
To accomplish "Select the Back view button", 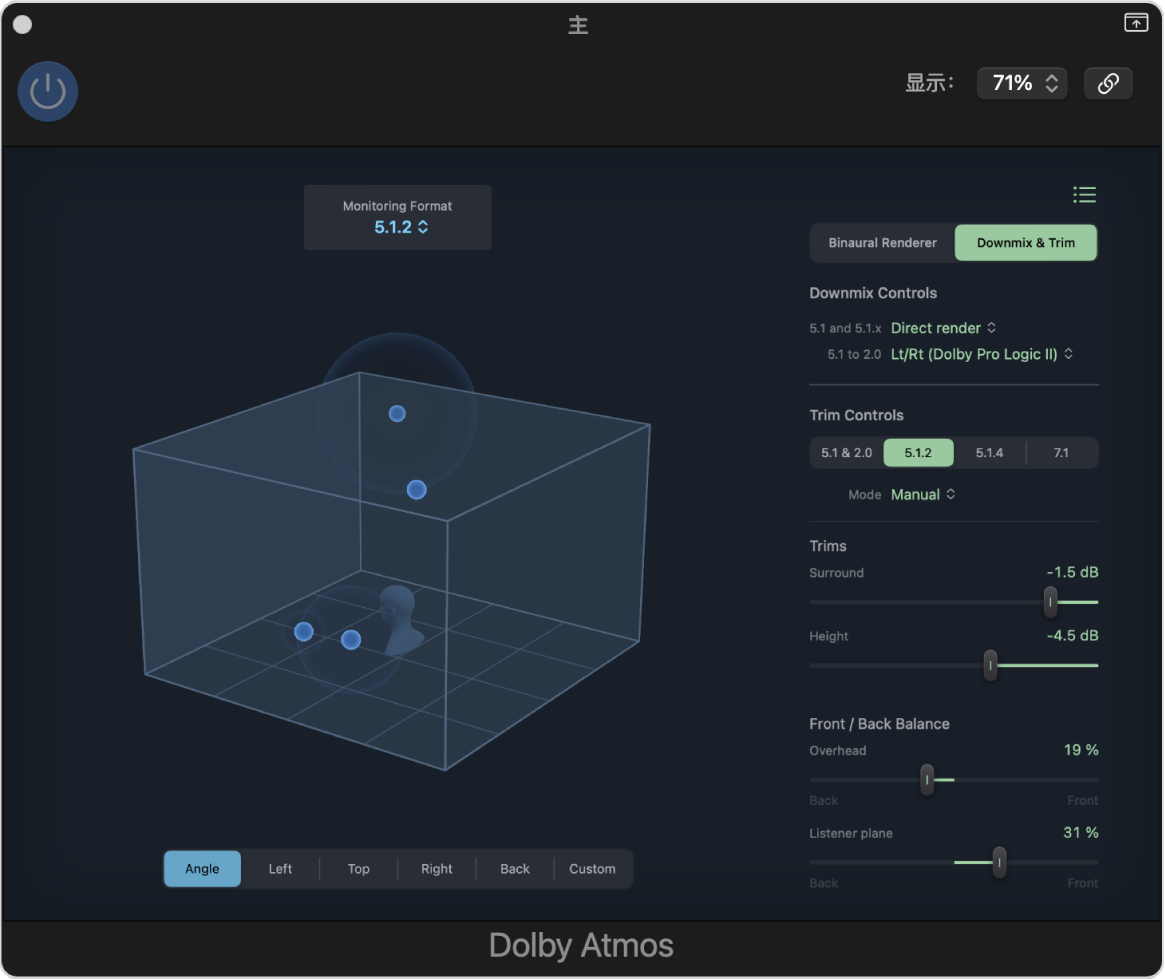I will (515, 869).
